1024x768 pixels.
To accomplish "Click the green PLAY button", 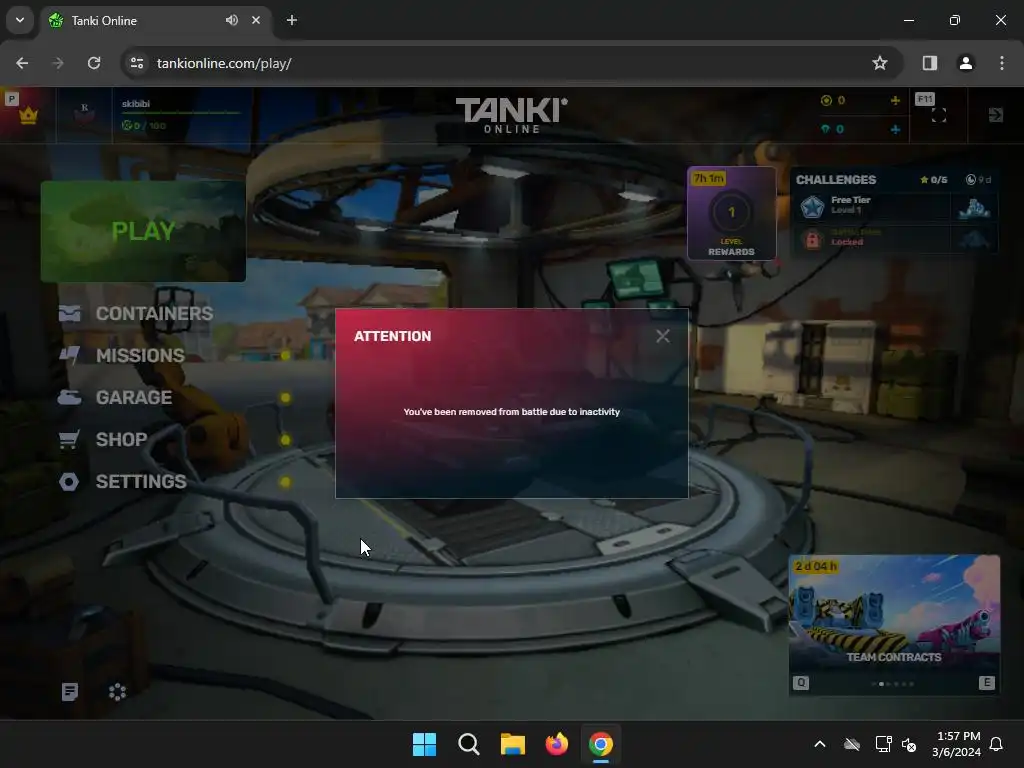I will point(143,231).
